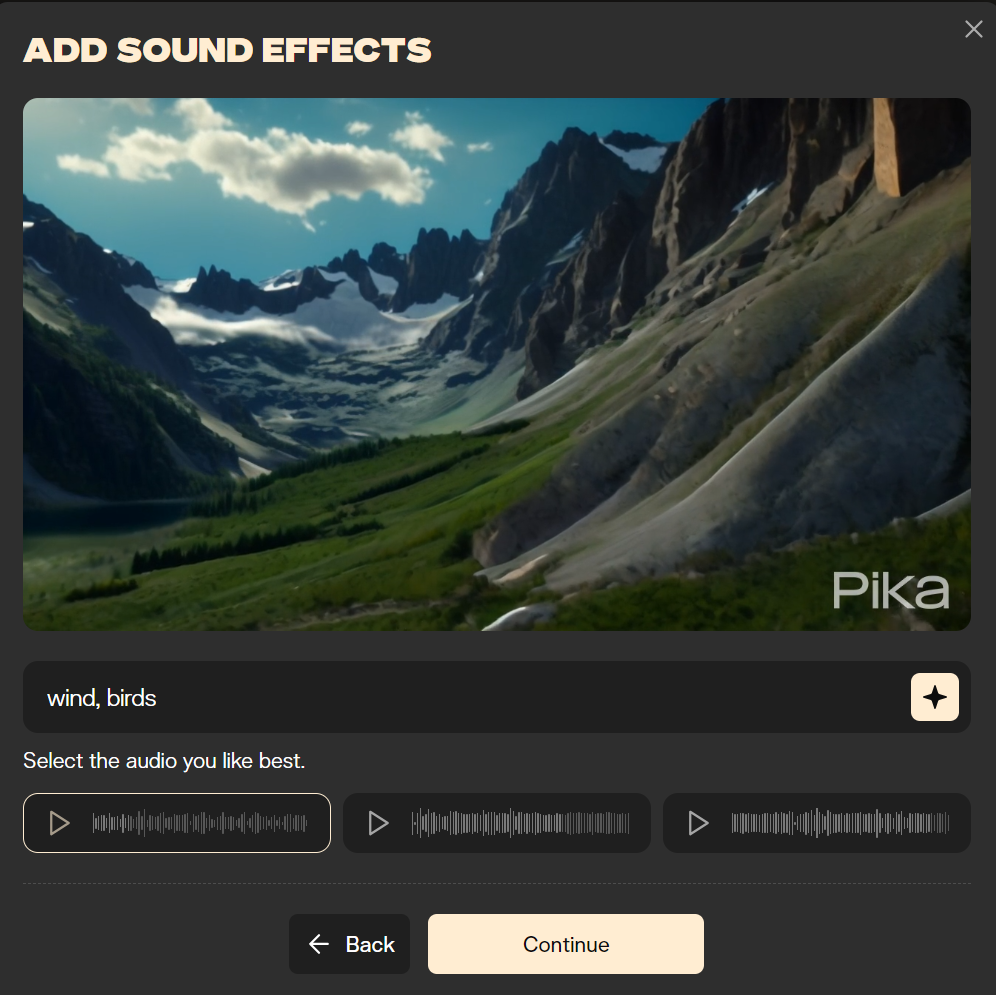Click the word 'birds' in the prompt
The image size is (996, 995).
click(x=131, y=698)
